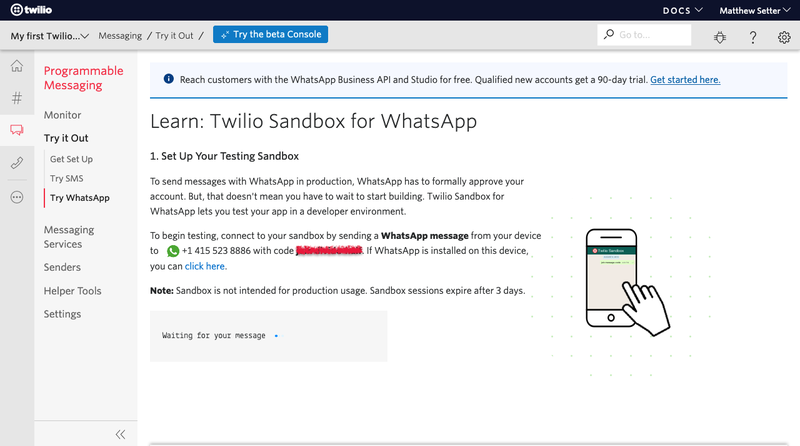This screenshot has width=800, height=446.
Task: Open the Phone Numbers hash icon
Action: [17, 97]
